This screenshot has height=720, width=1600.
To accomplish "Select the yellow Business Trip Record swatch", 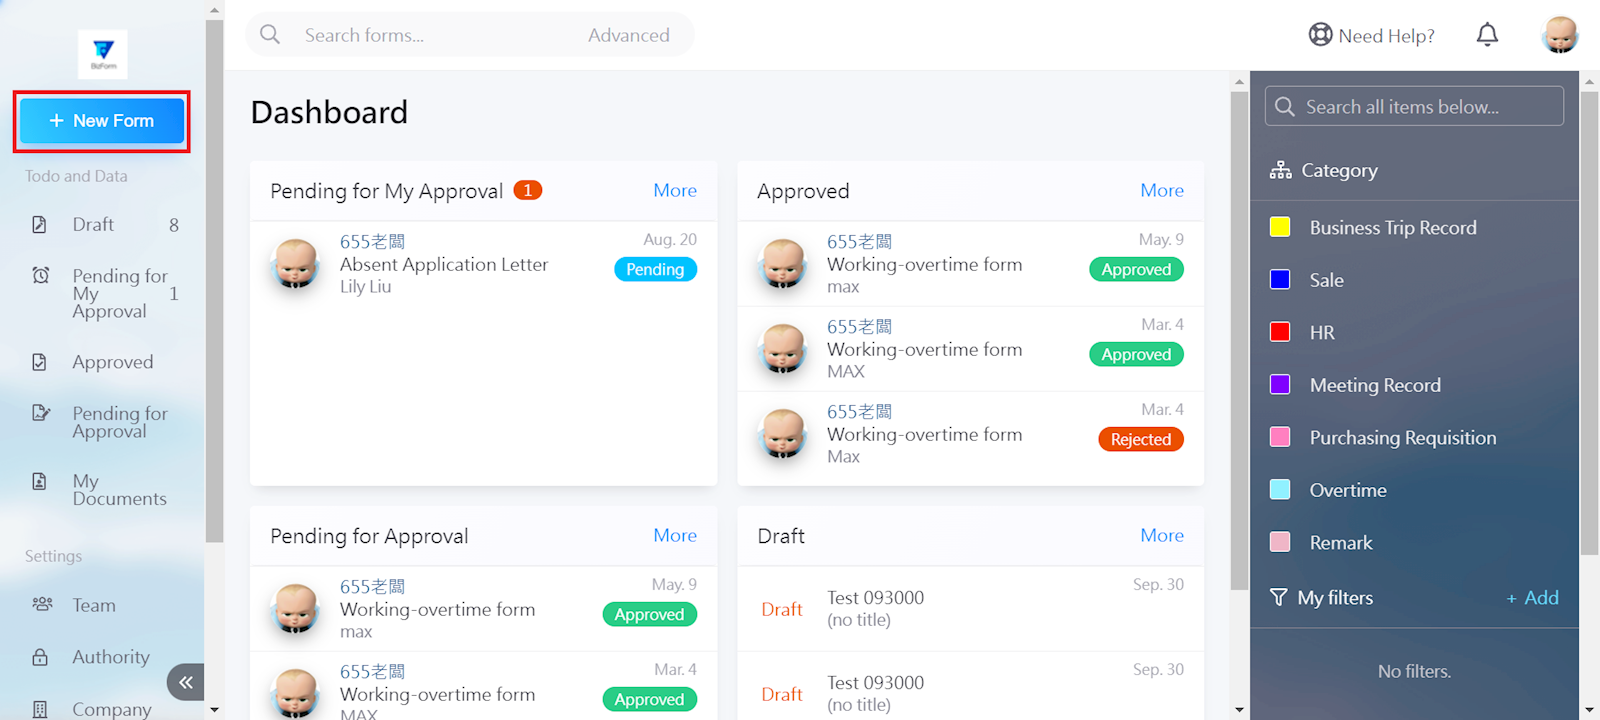I will pyautogui.click(x=1279, y=227).
